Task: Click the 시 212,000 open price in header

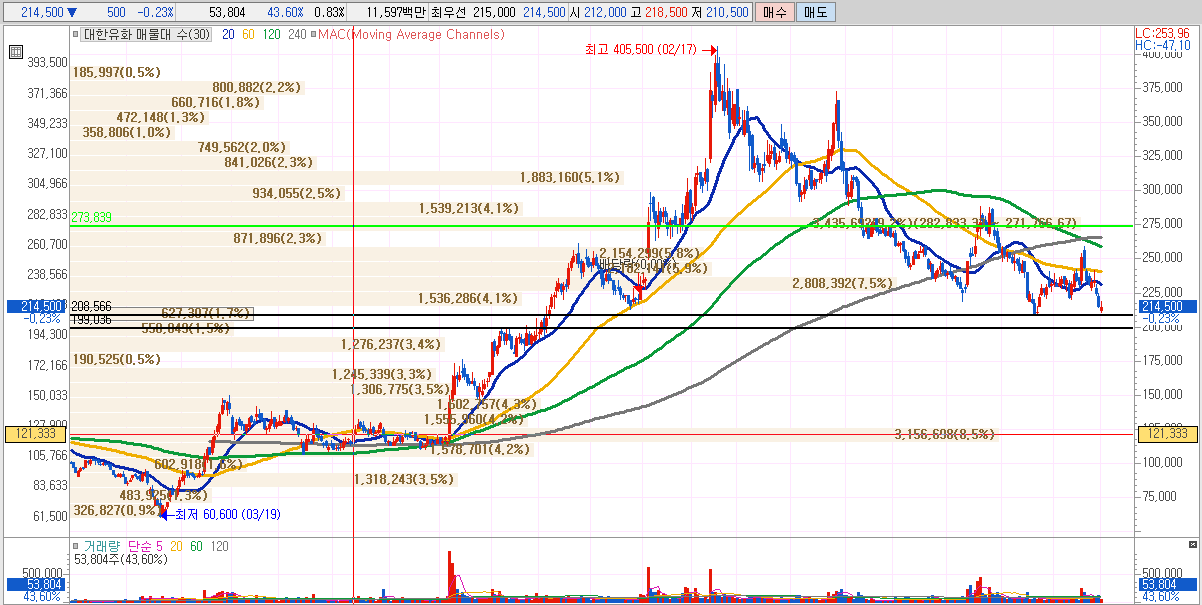Action: 599,12
